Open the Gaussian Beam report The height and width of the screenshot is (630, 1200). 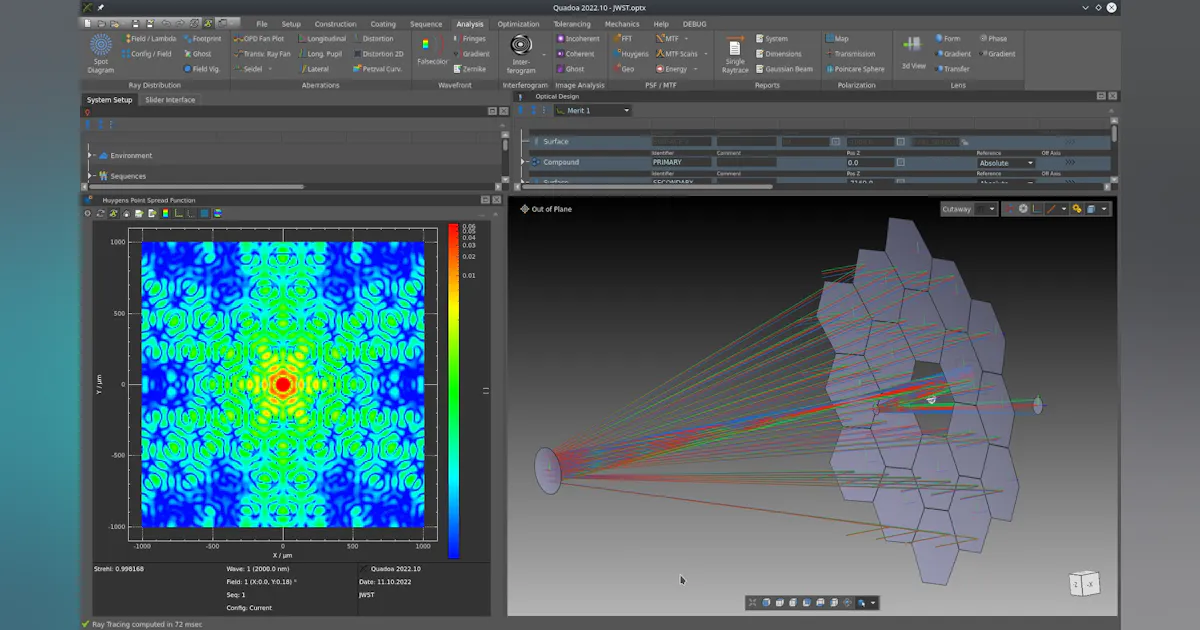(784, 69)
